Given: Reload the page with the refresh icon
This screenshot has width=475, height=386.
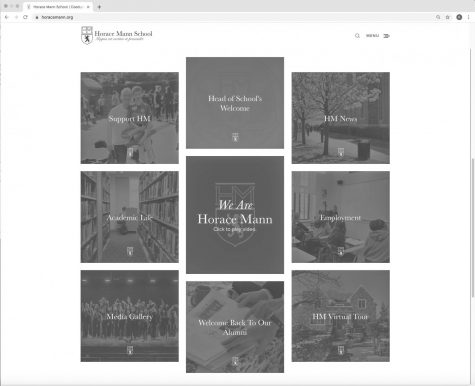Looking at the screenshot, I should (25, 17).
